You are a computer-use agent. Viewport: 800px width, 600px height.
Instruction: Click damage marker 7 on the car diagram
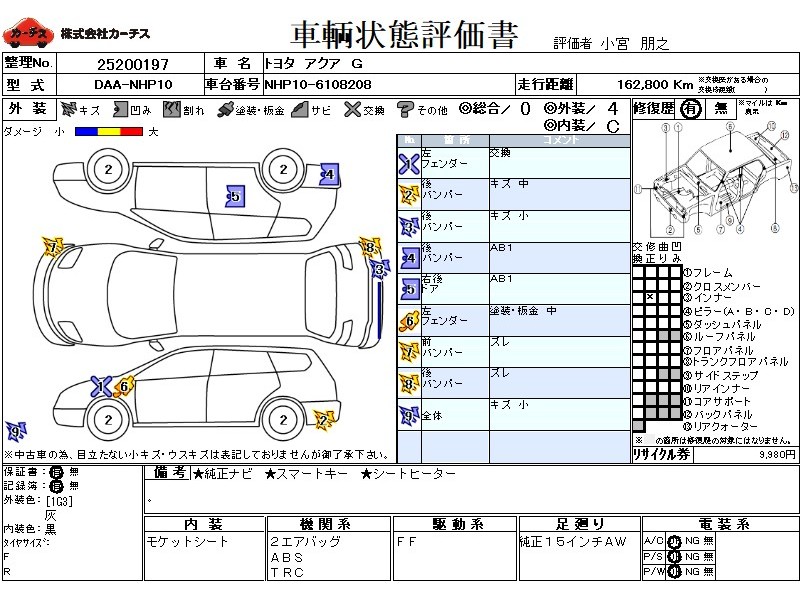click(52, 244)
